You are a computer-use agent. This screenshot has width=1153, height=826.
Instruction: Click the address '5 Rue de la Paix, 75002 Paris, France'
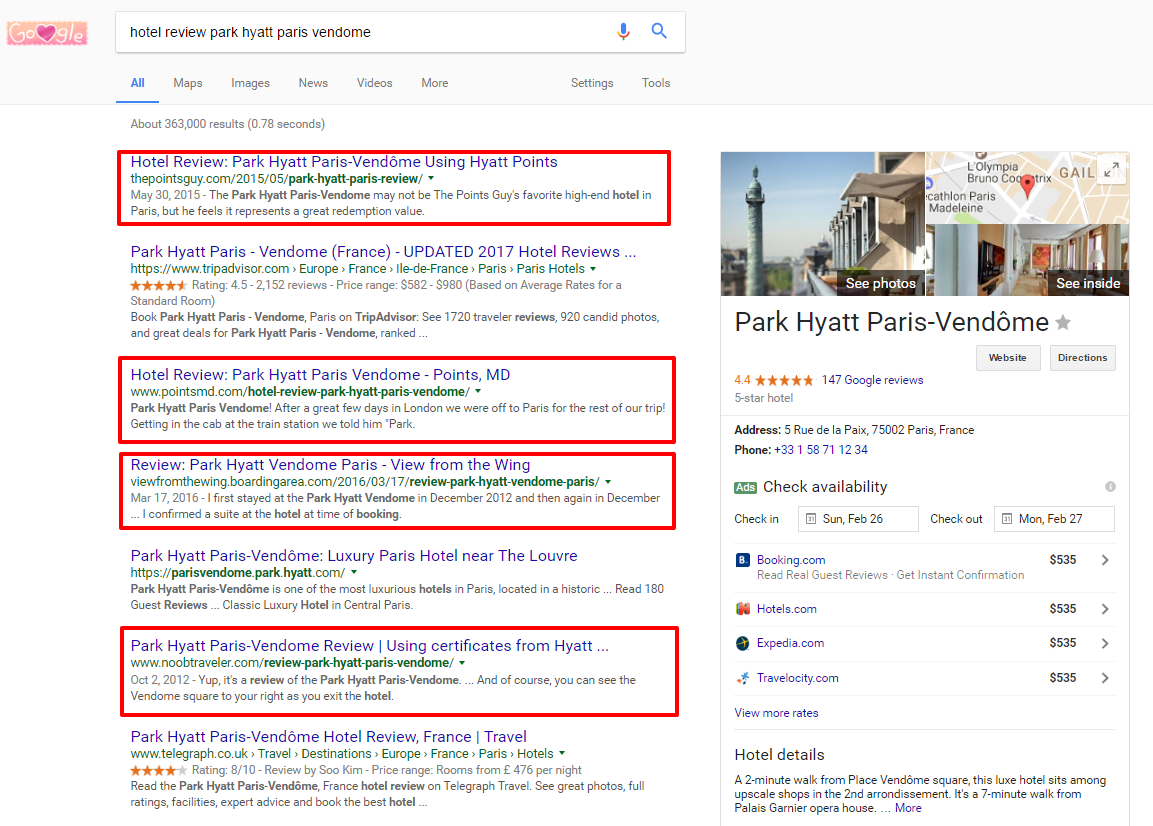tap(879, 430)
